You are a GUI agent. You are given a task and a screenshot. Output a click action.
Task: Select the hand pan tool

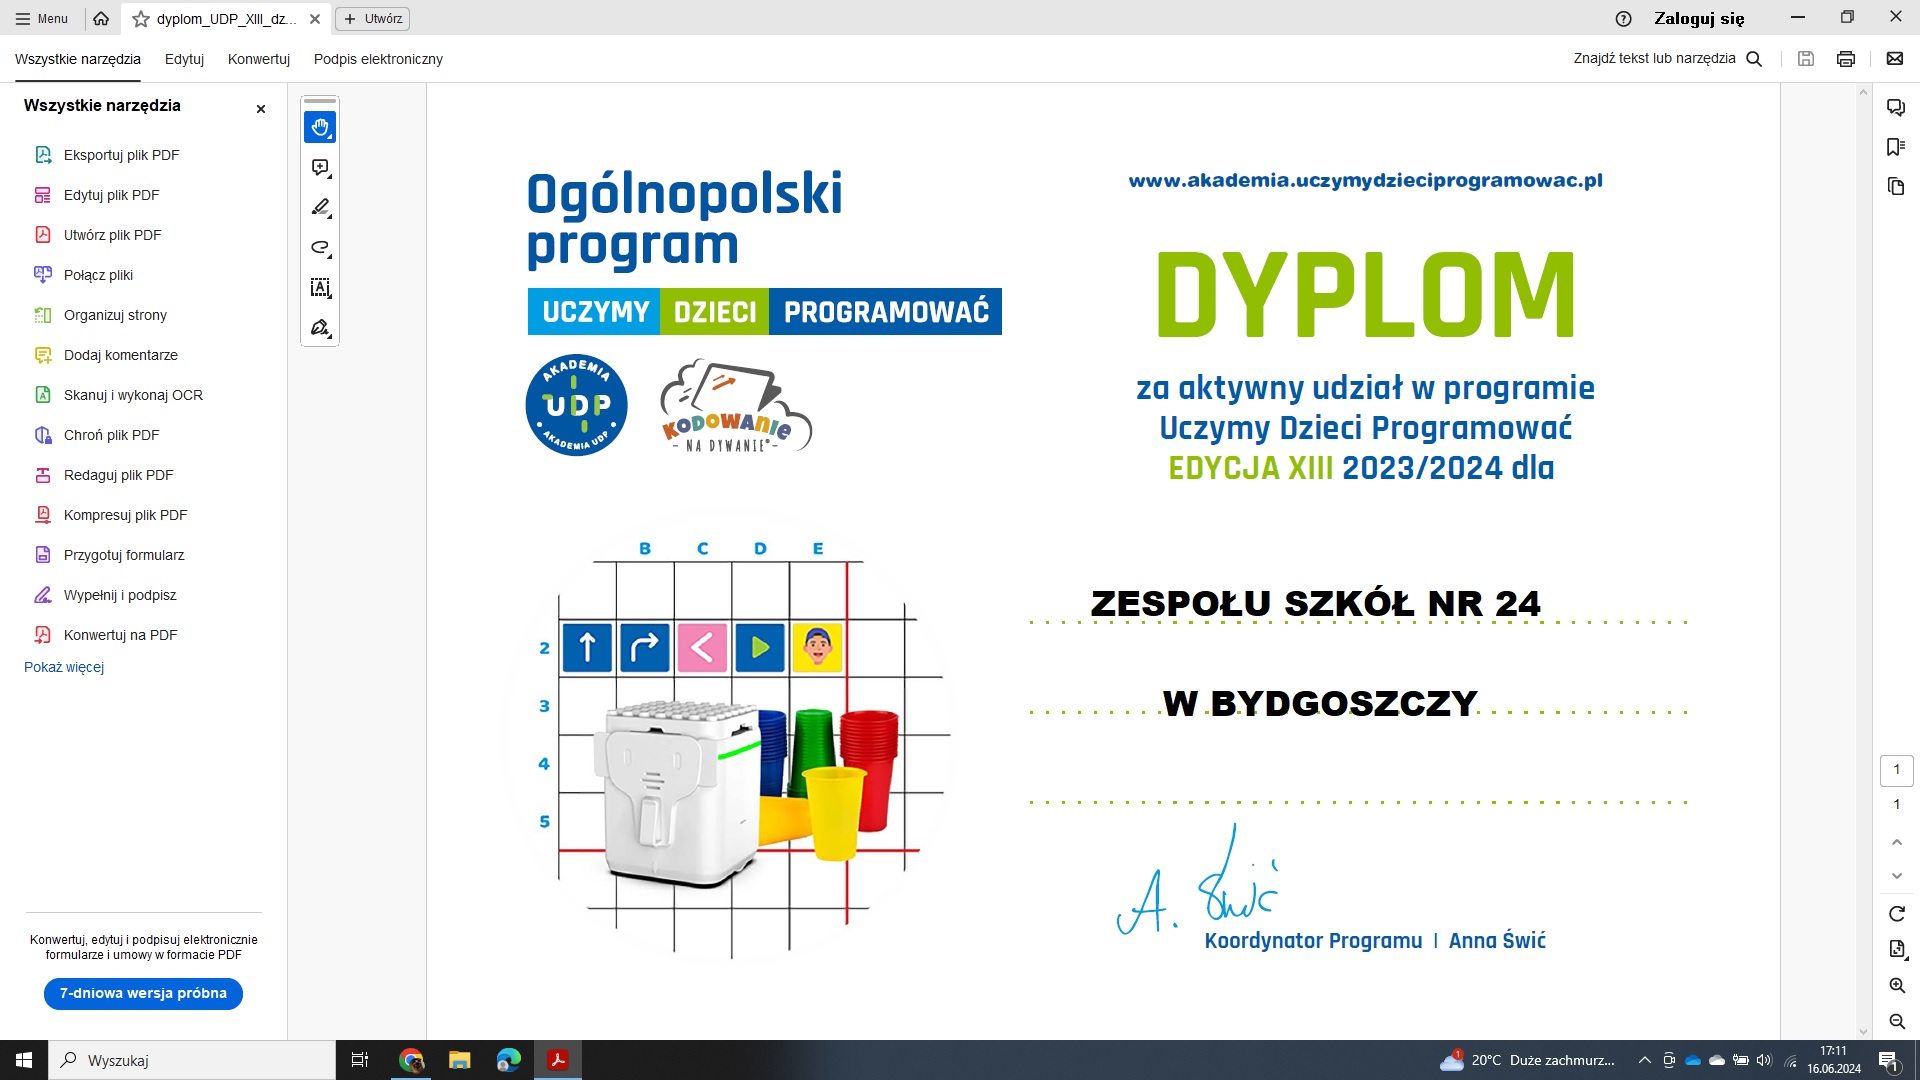click(x=320, y=127)
